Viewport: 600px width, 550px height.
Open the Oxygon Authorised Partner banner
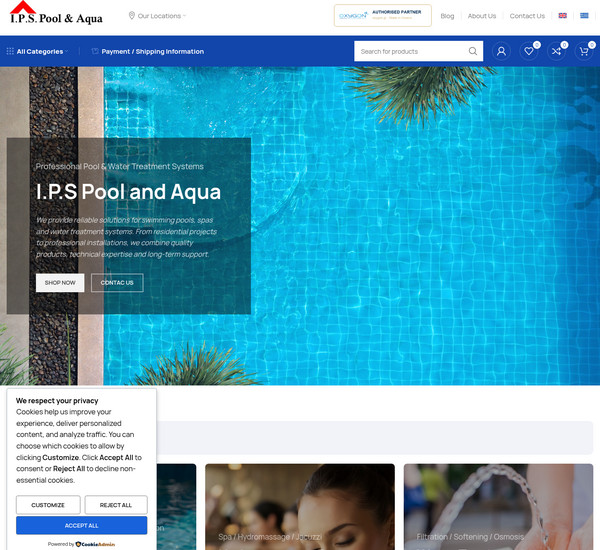click(383, 15)
